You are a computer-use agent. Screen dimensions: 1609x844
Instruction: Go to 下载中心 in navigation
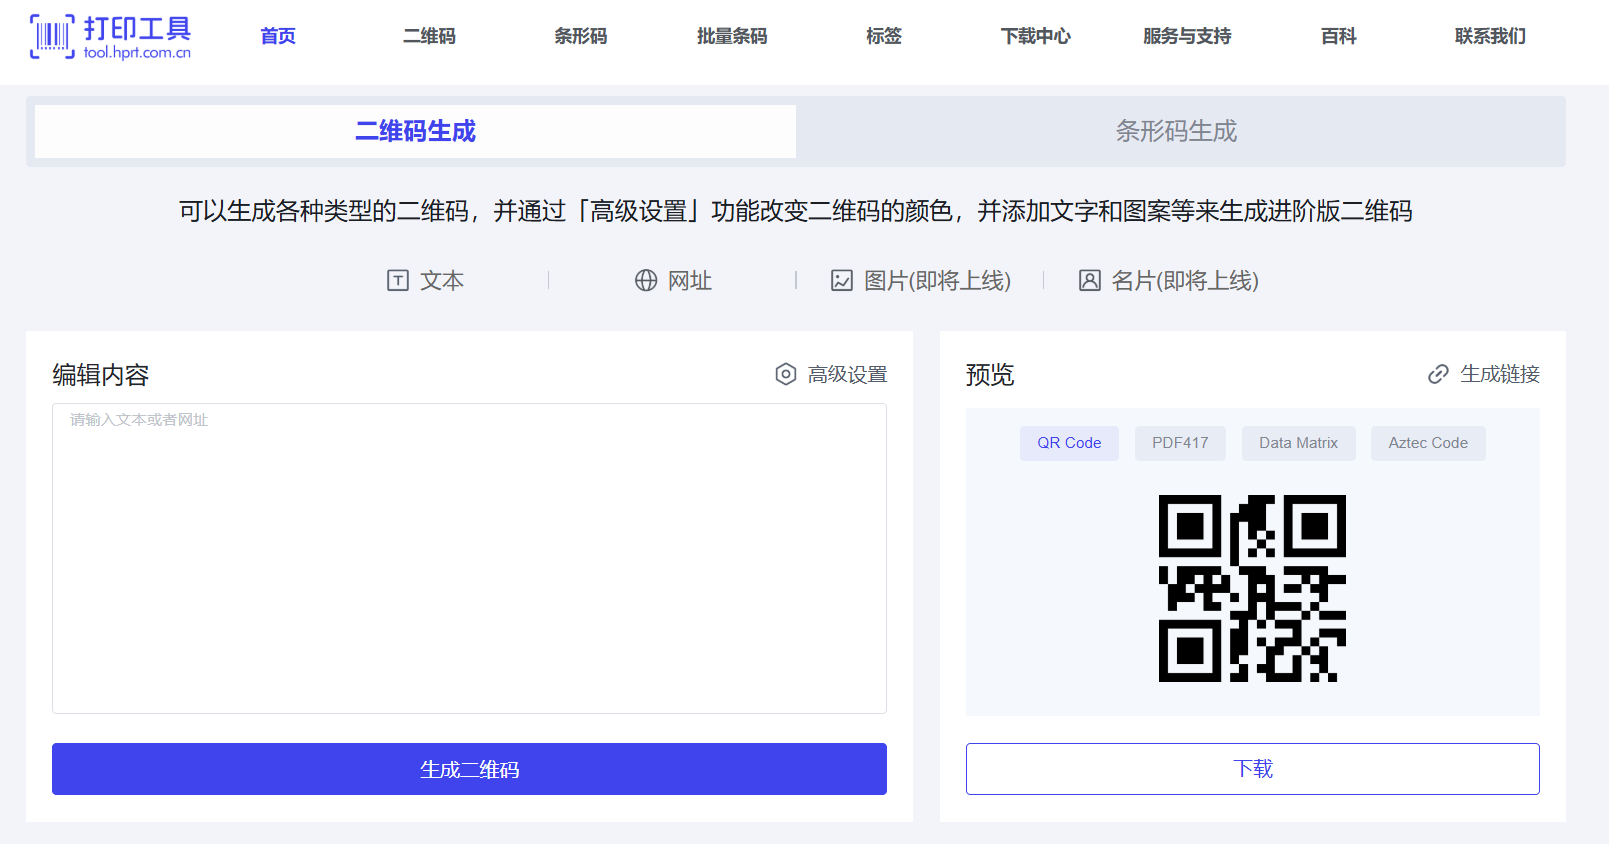[1035, 36]
